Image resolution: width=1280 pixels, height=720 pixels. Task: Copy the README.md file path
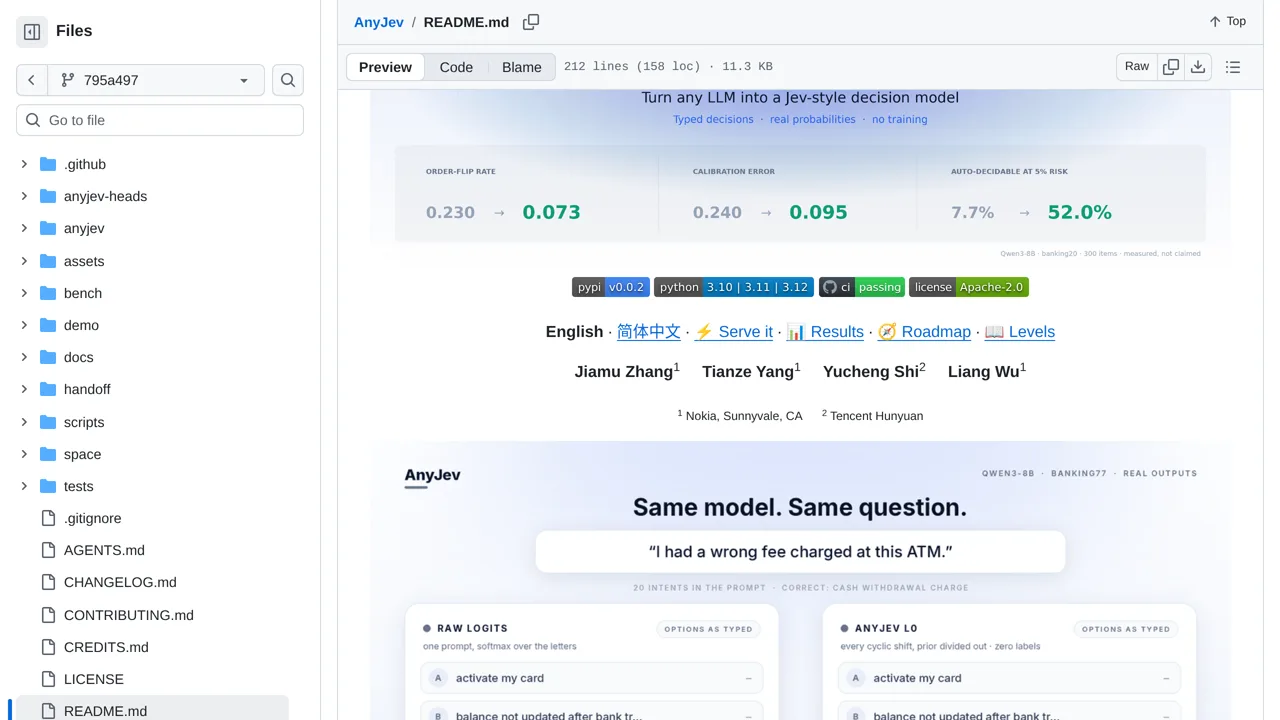[531, 22]
